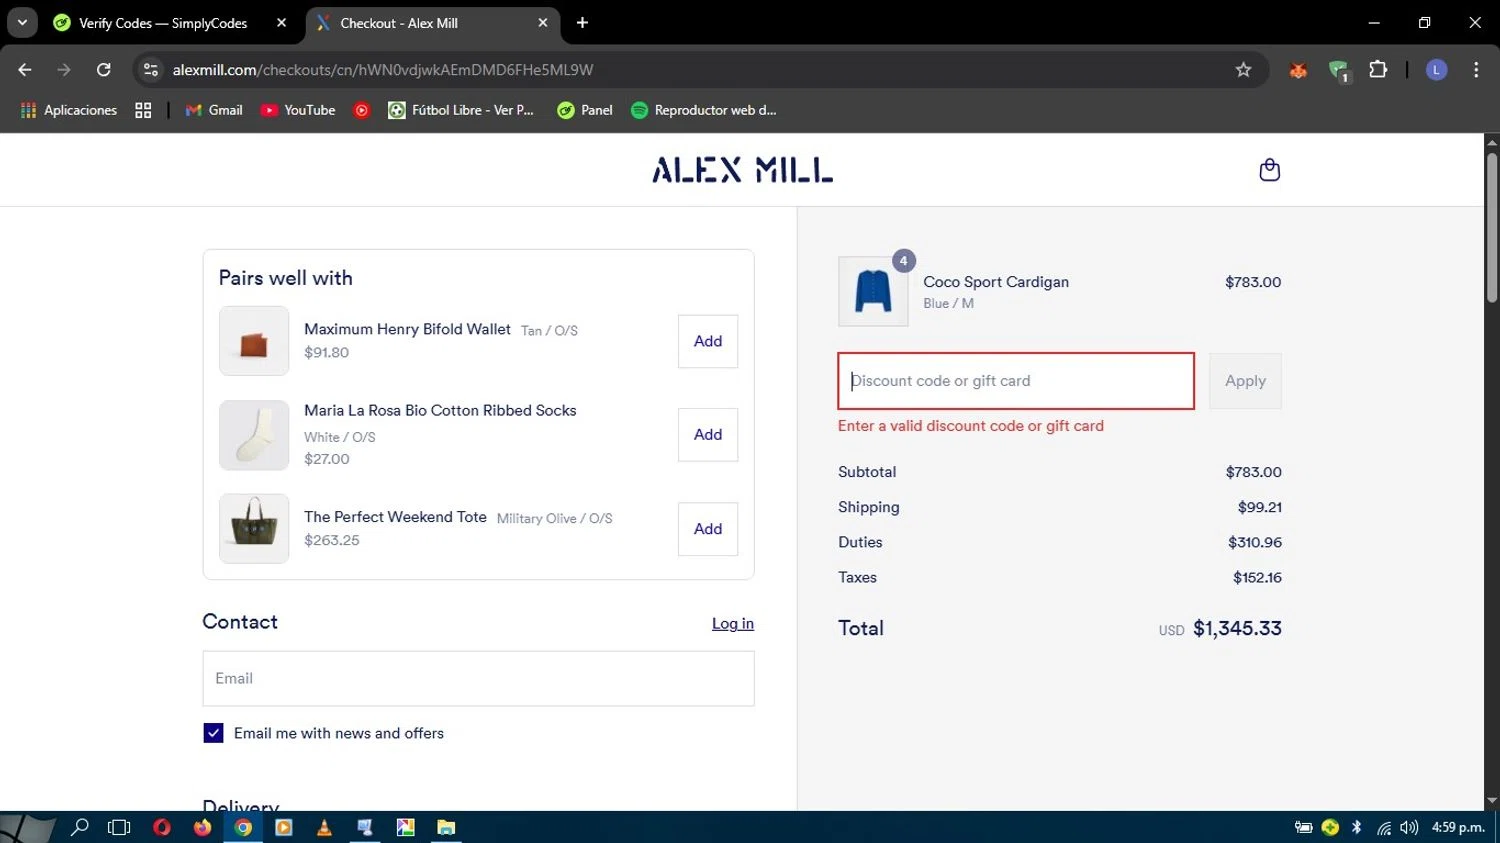Close the Checkout Alex Mill tab

pyautogui.click(x=543, y=22)
